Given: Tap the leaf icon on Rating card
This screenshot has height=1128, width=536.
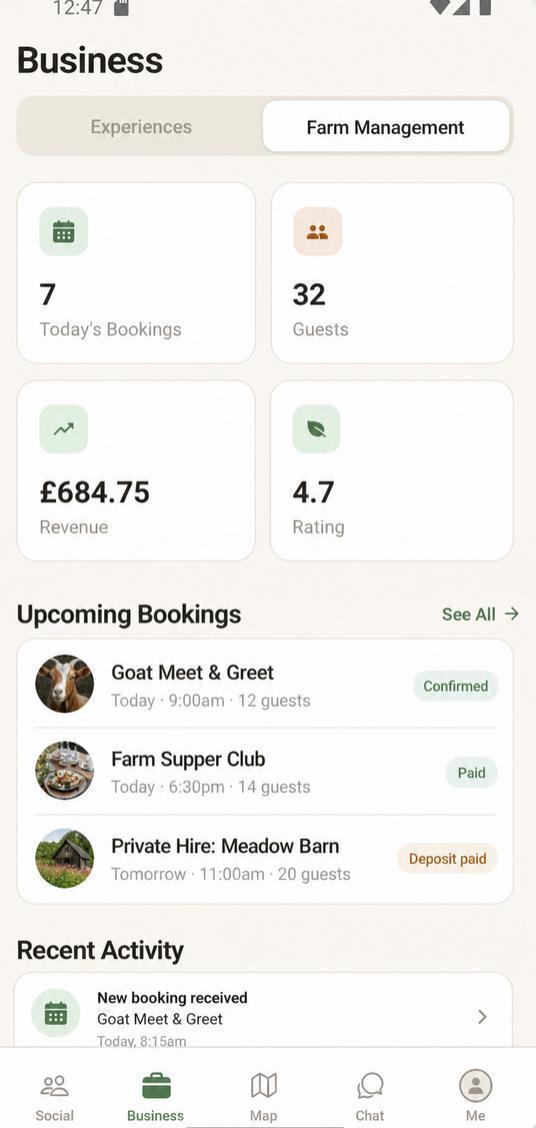Looking at the screenshot, I should 317,429.
